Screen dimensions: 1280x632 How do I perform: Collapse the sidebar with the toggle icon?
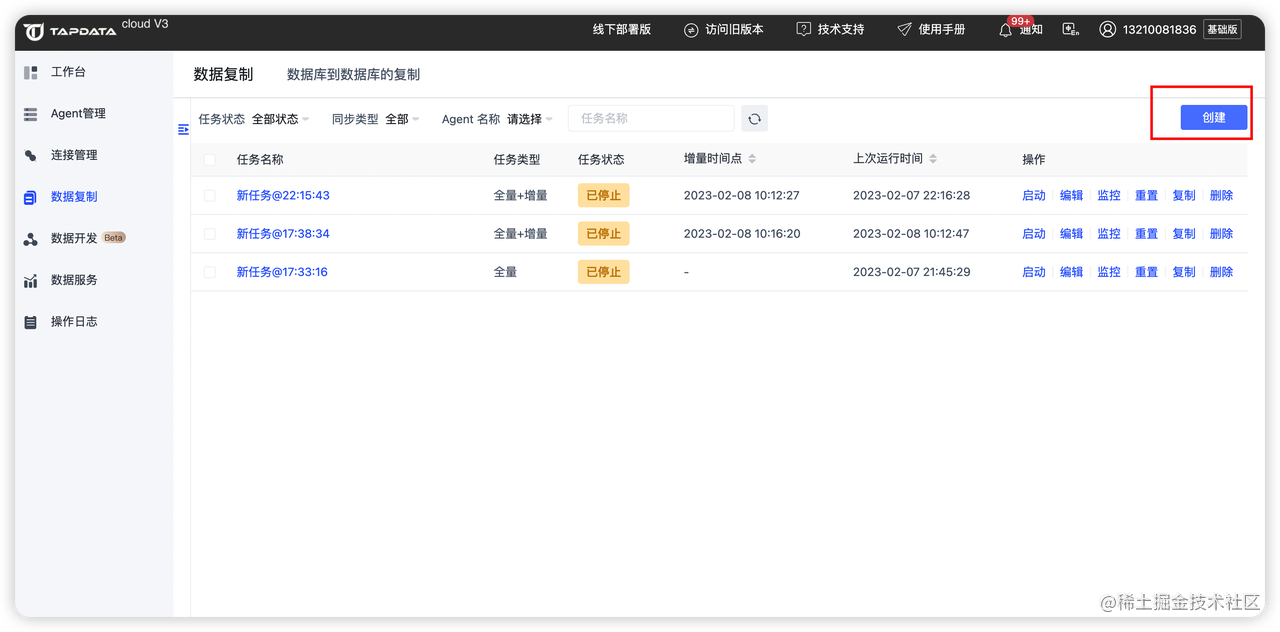[183, 130]
